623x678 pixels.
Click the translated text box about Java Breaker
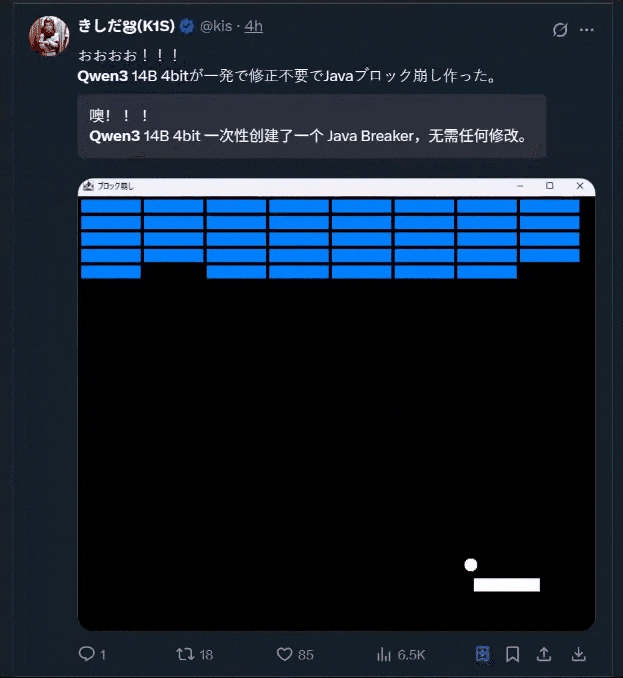pyautogui.click(x=312, y=126)
